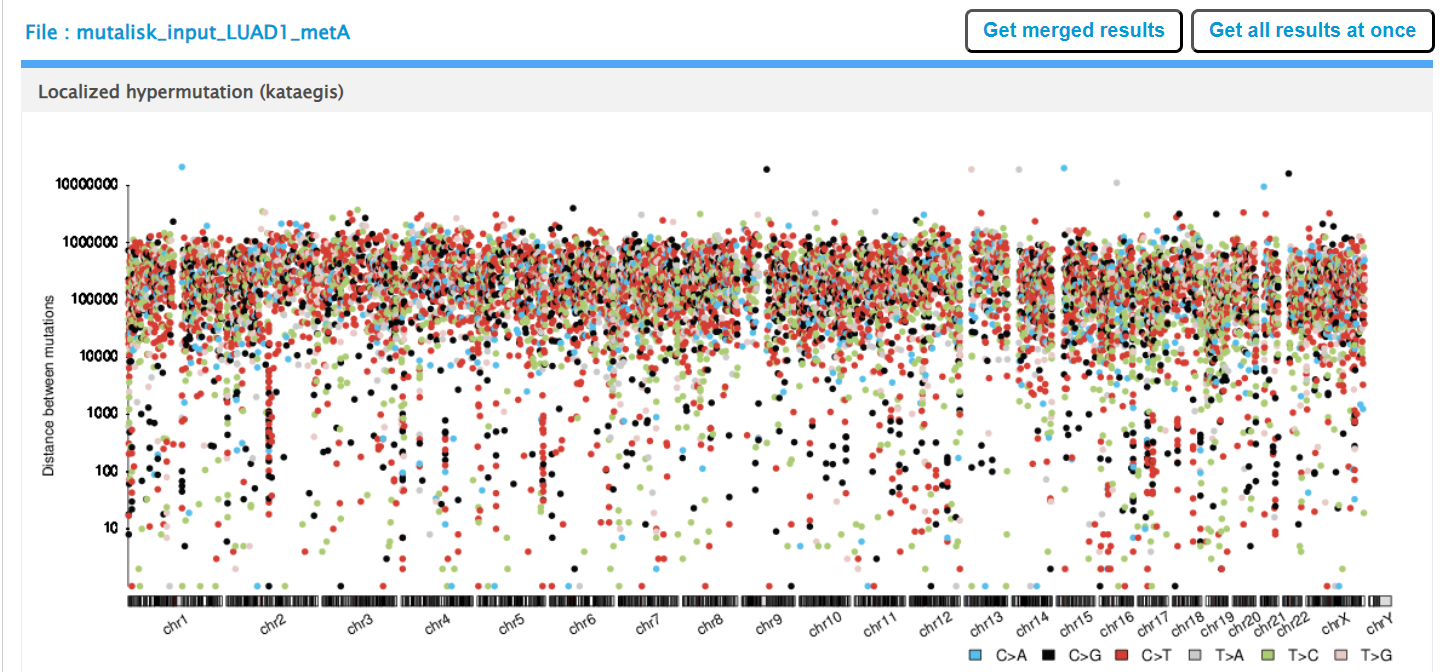Open the mutalisk_input_LUAD1_metA file link

click(x=188, y=33)
